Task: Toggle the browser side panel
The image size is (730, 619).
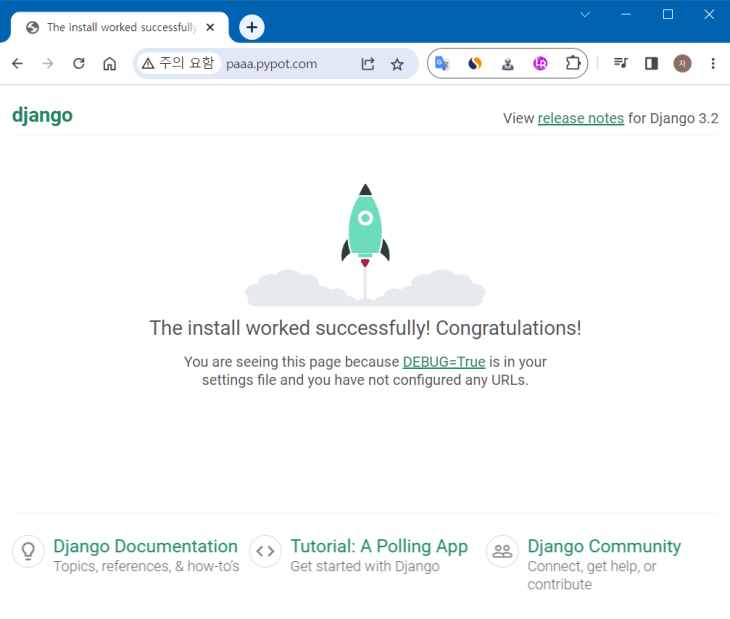Action: pyautogui.click(x=651, y=64)
